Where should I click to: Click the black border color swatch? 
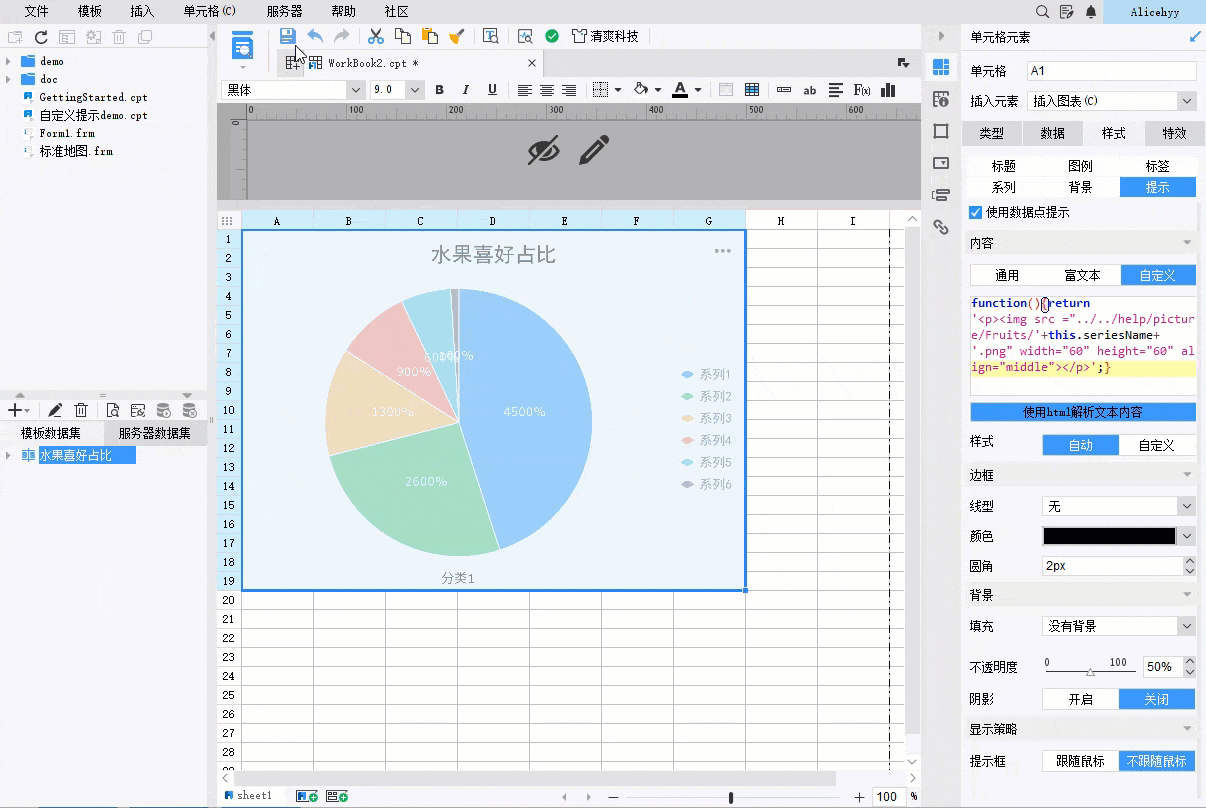pos(1110,536)
